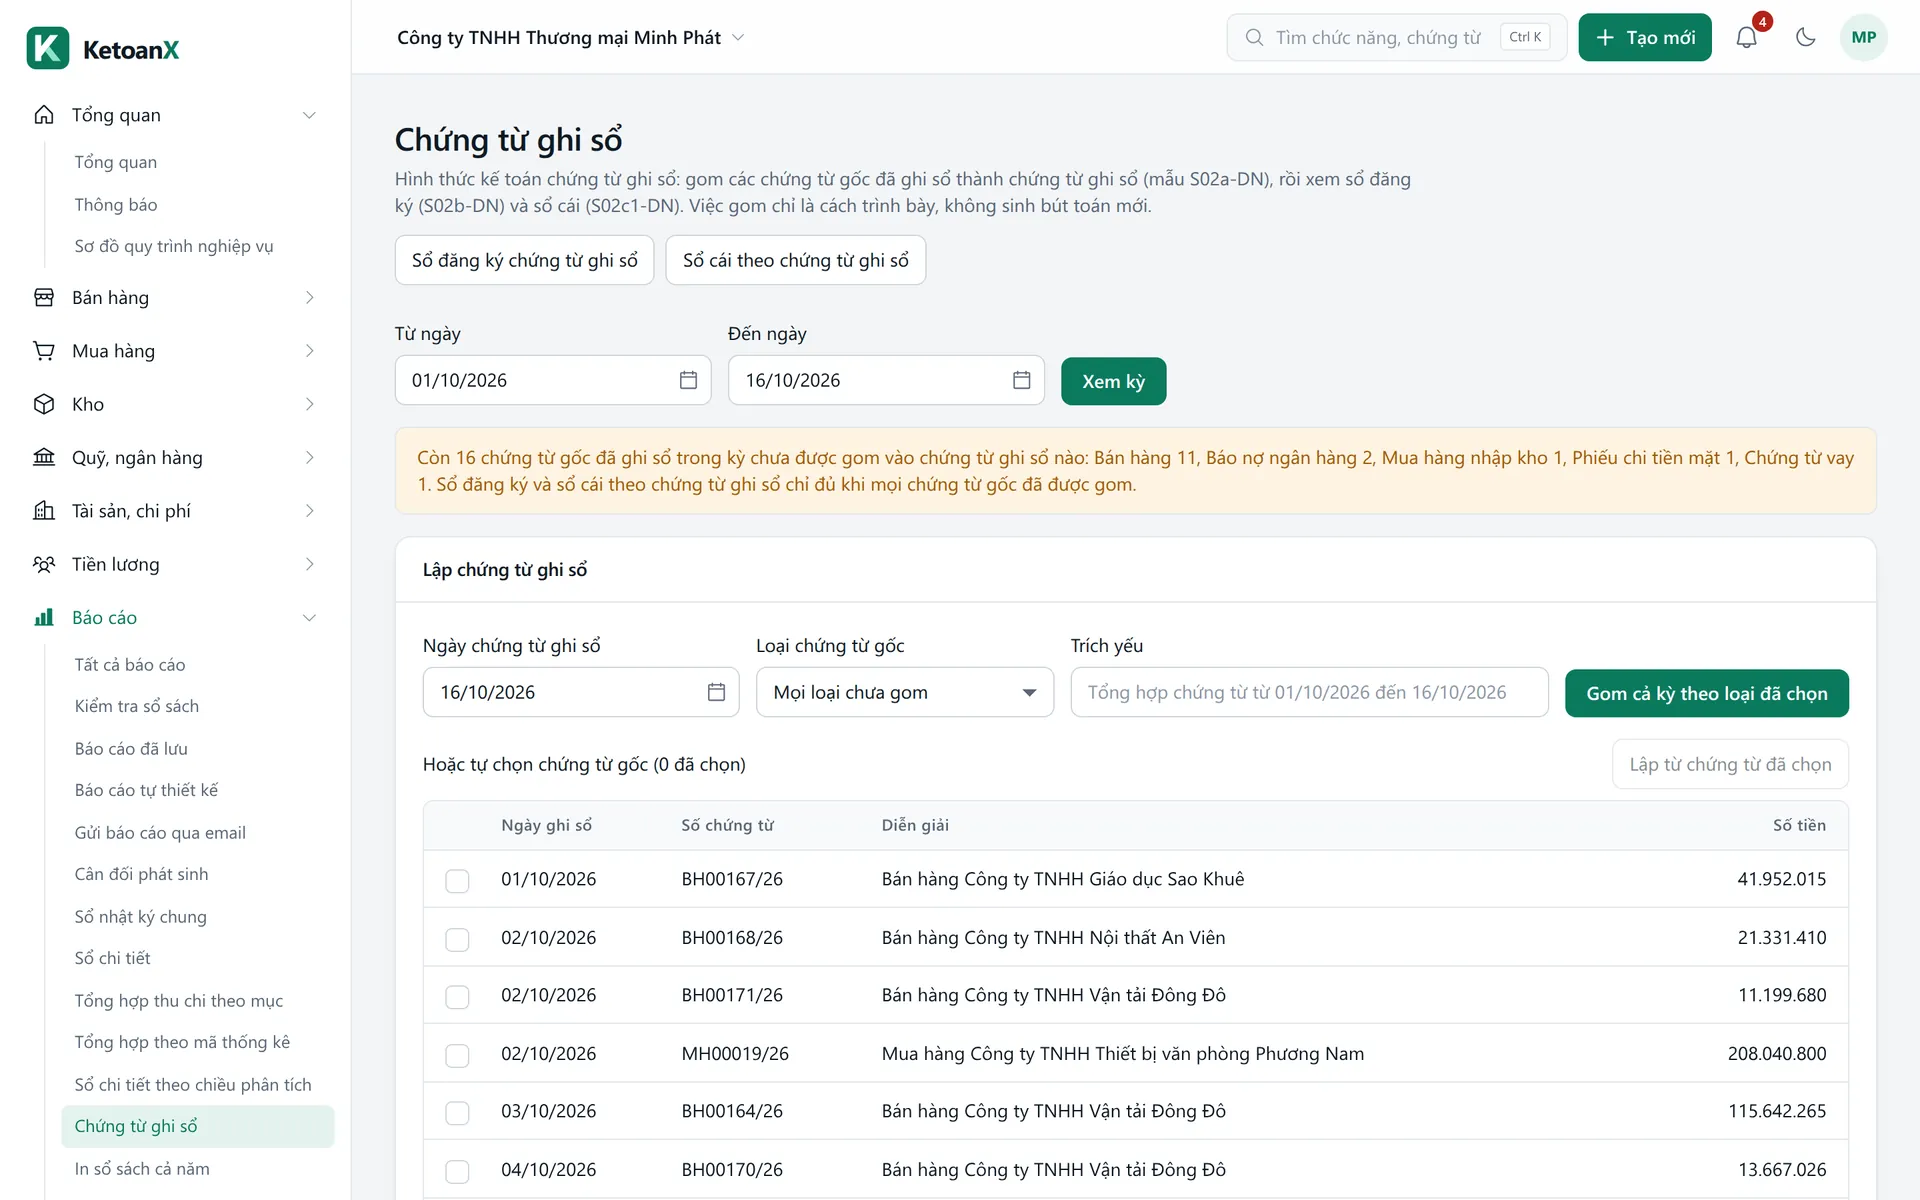The width and height of the screenshot is (1920, 1200).
Task: Select the BH00164/26 row checkbox
Action: click(x=457, y=1113)
